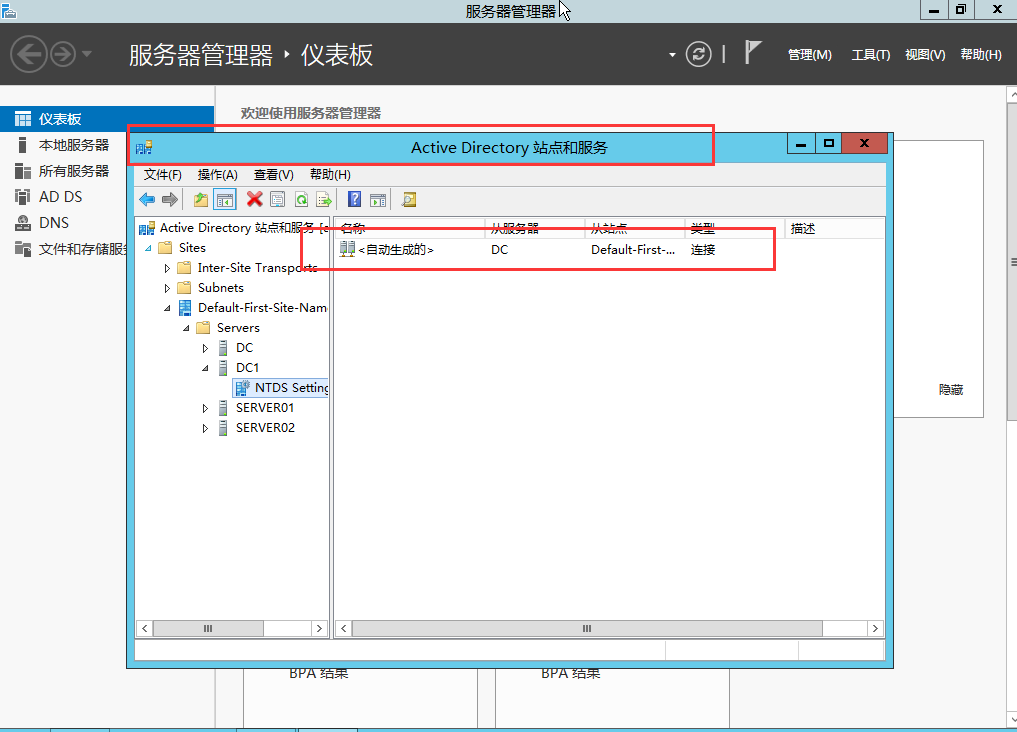The width and height of the screenshot is (1017, 732).
Task: Toggle Show/Hide Console Tree toolbar icon
Action: pos(225,200)
